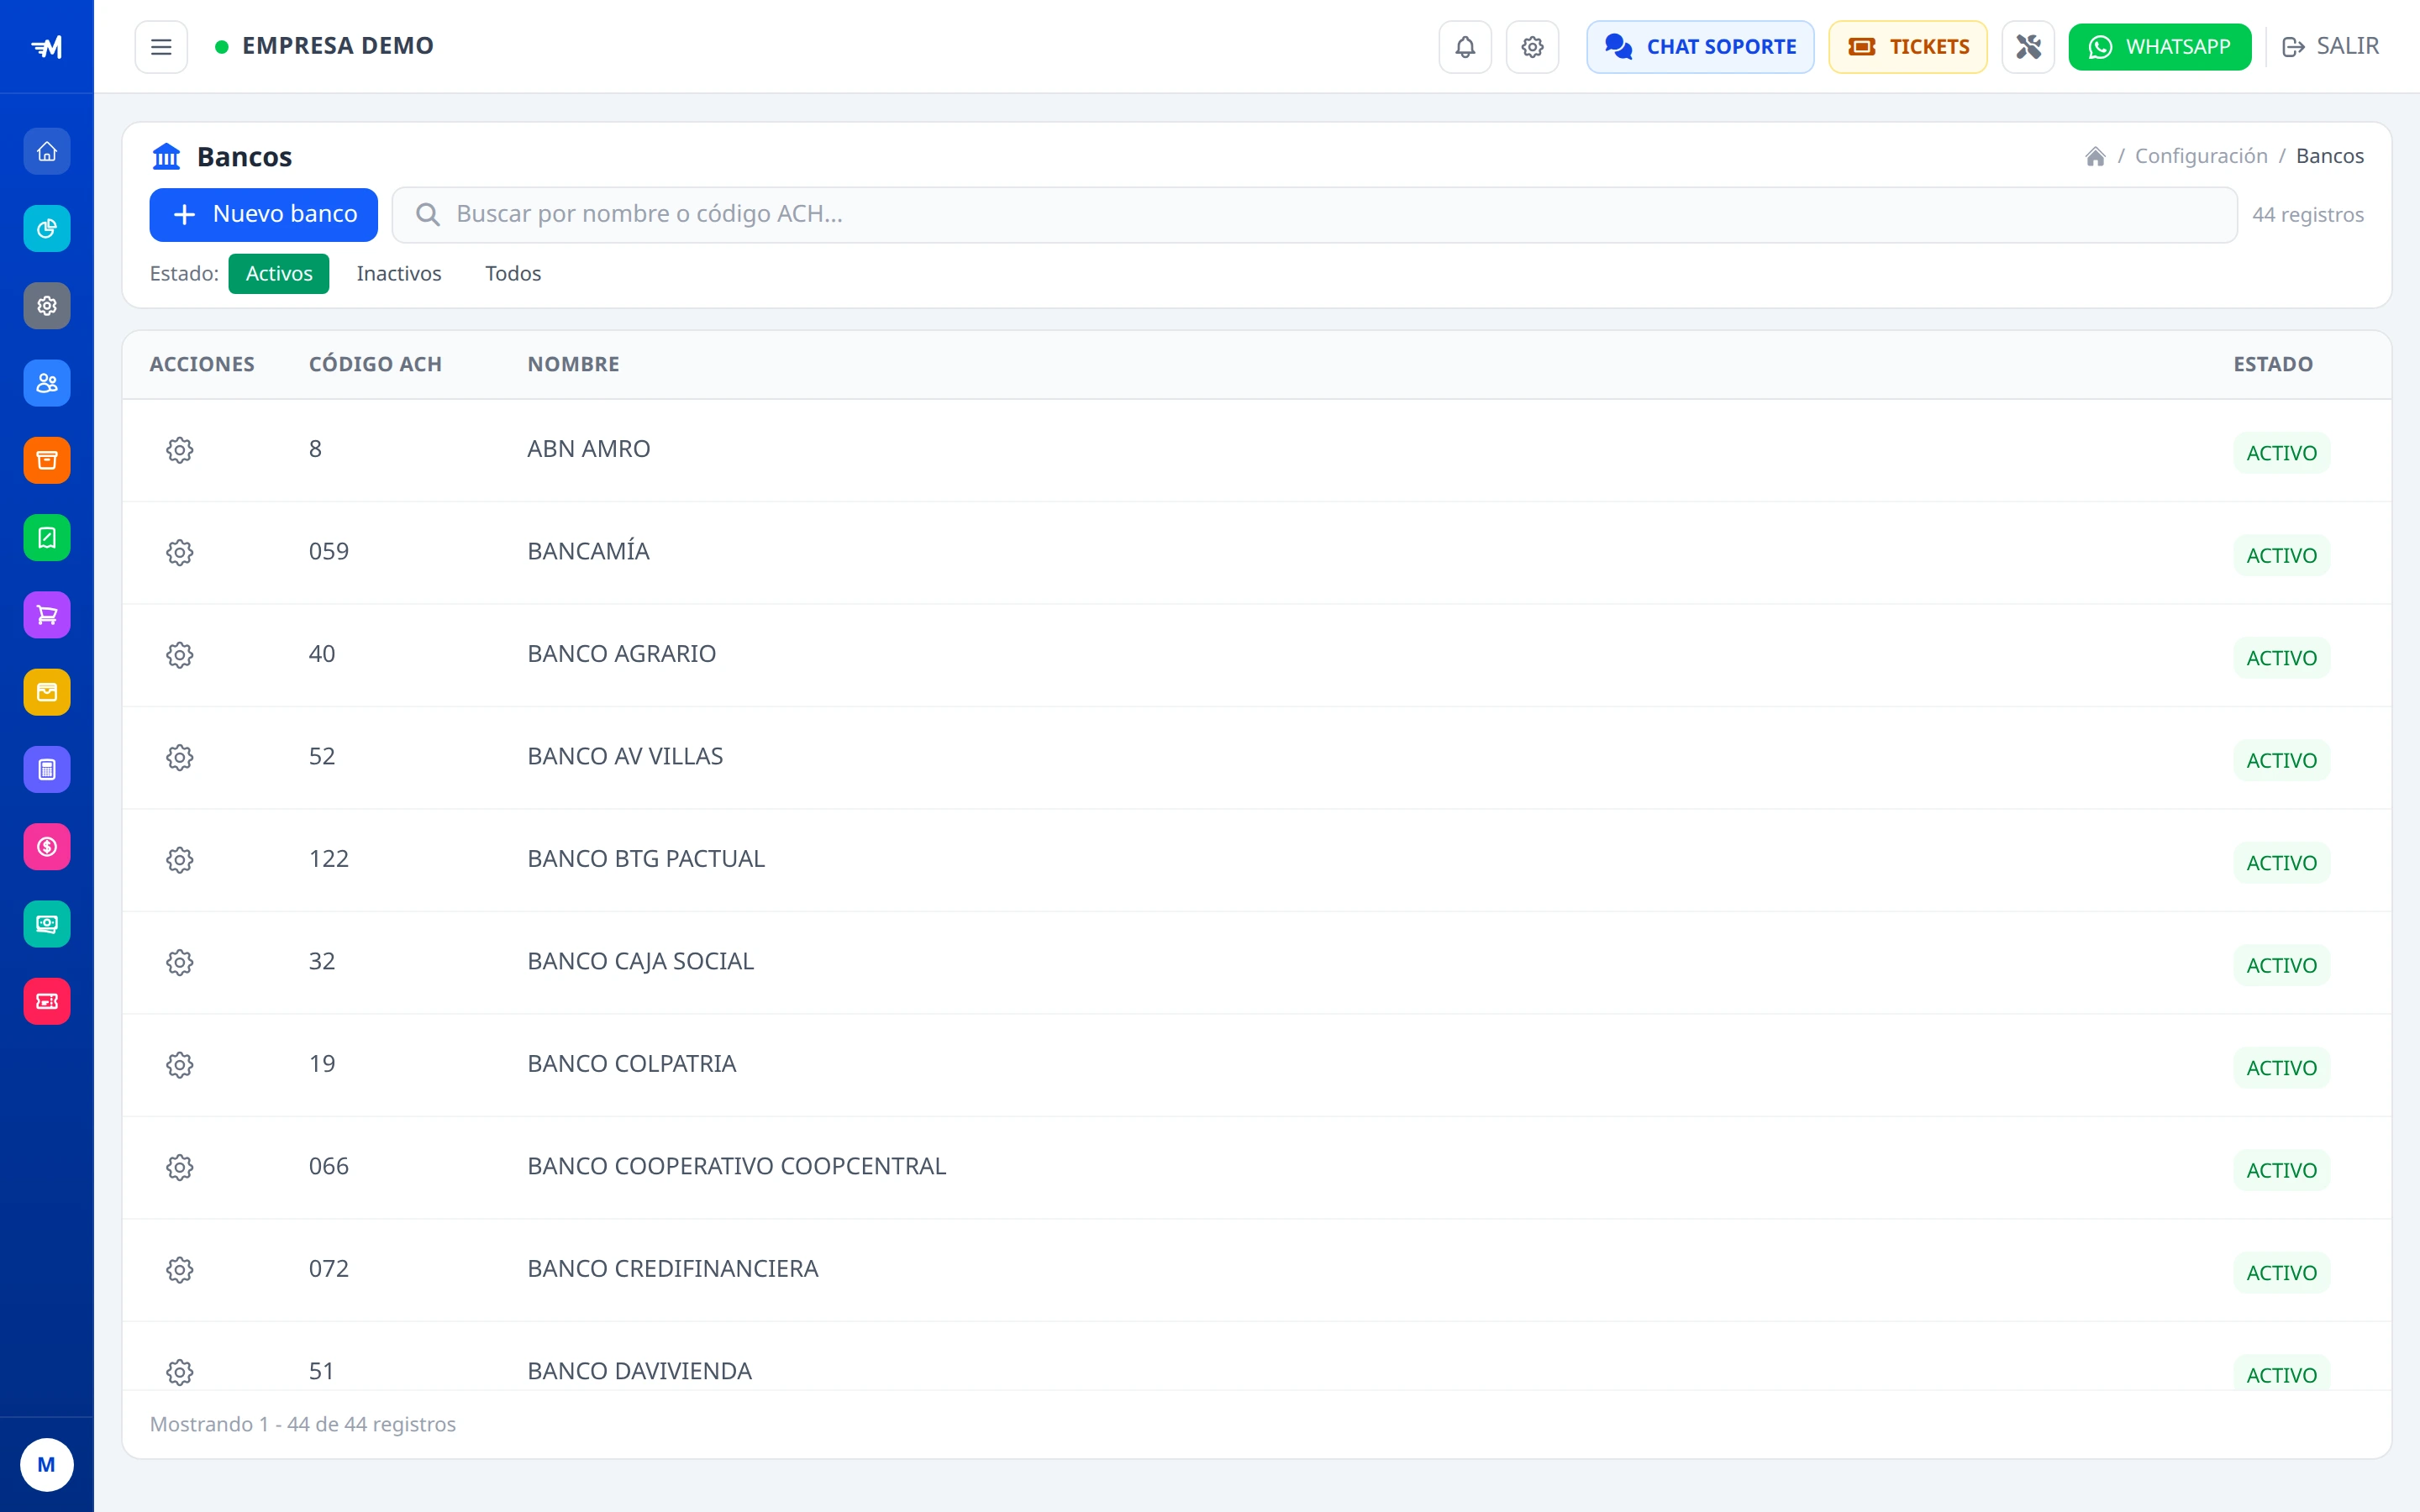This screenshot has height=1512, width=2420.
Task: Open the user avatar M
Action: (47, 1465)
